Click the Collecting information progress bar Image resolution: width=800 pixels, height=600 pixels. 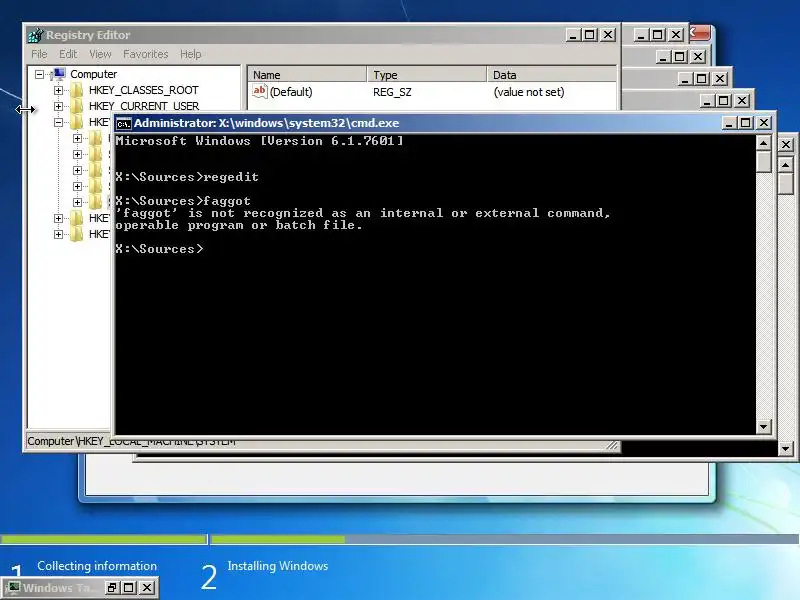tap(104, 539)
